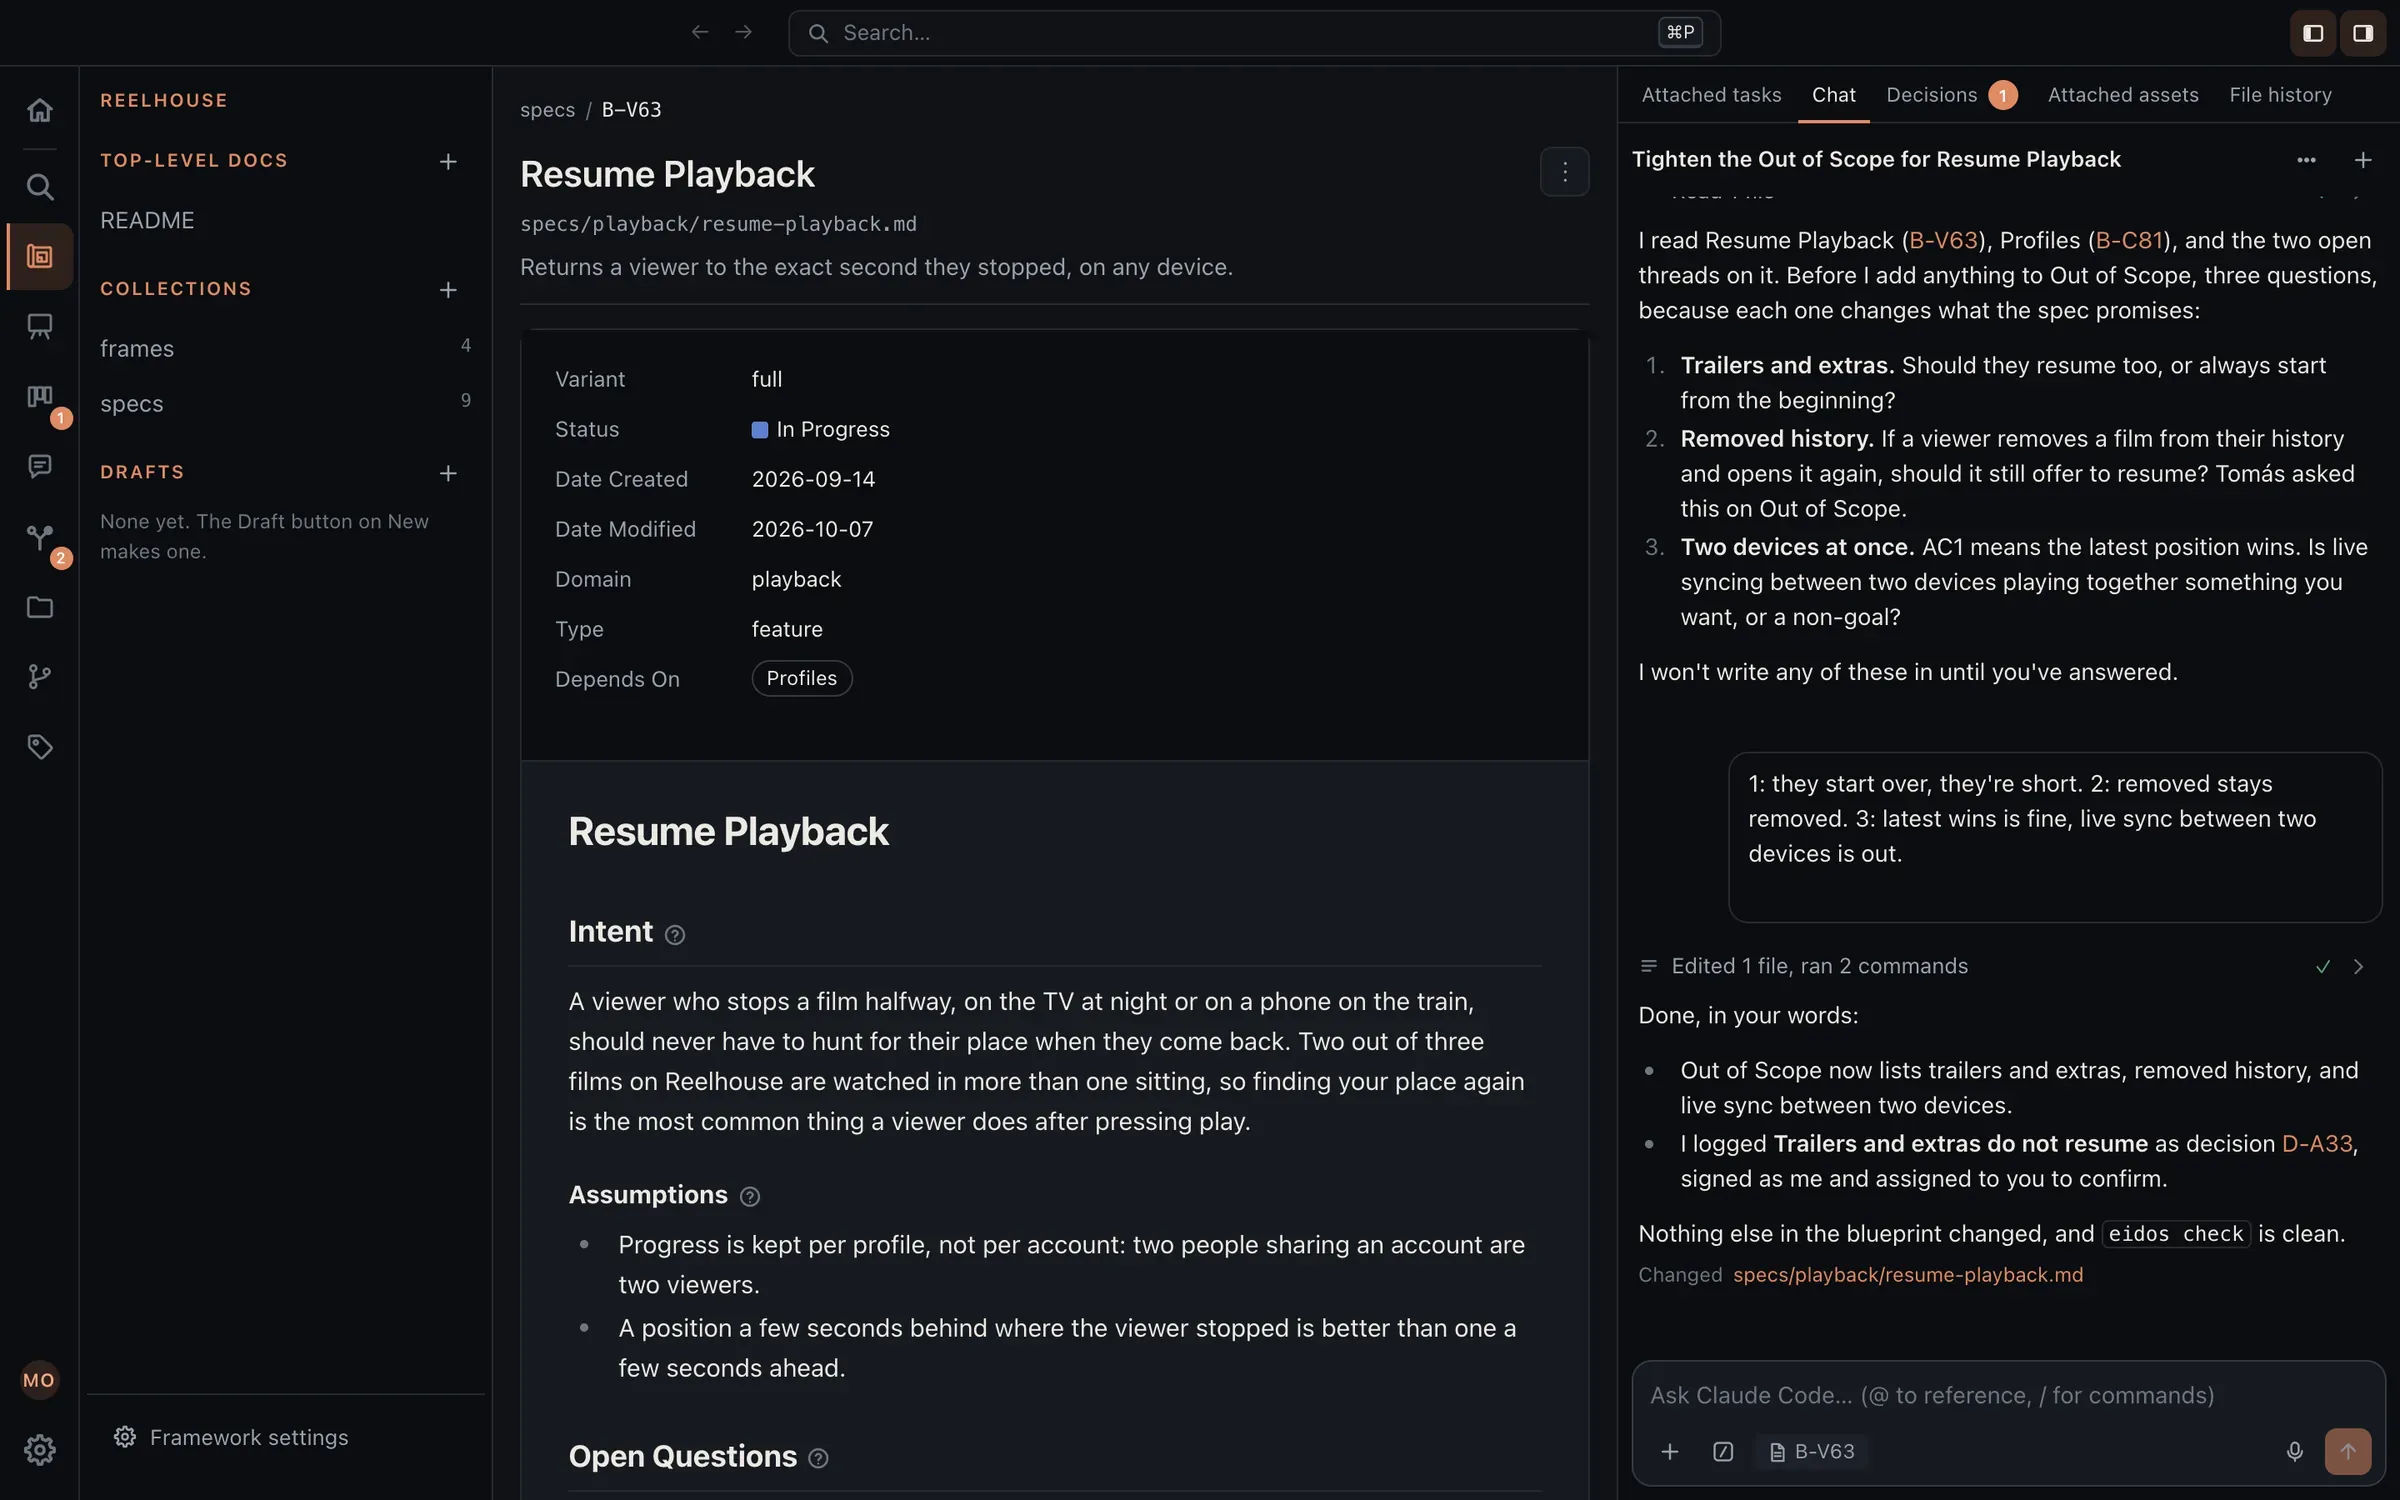Open the frames collection
This screenshot has width=2400, height=1500.
tap(285, 348)
